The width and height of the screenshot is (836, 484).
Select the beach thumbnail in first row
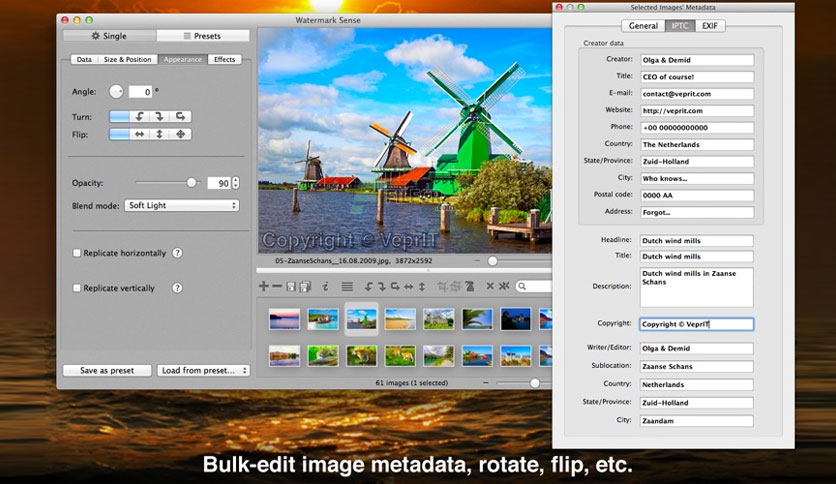pyautogui.click(x=400, y=319)
